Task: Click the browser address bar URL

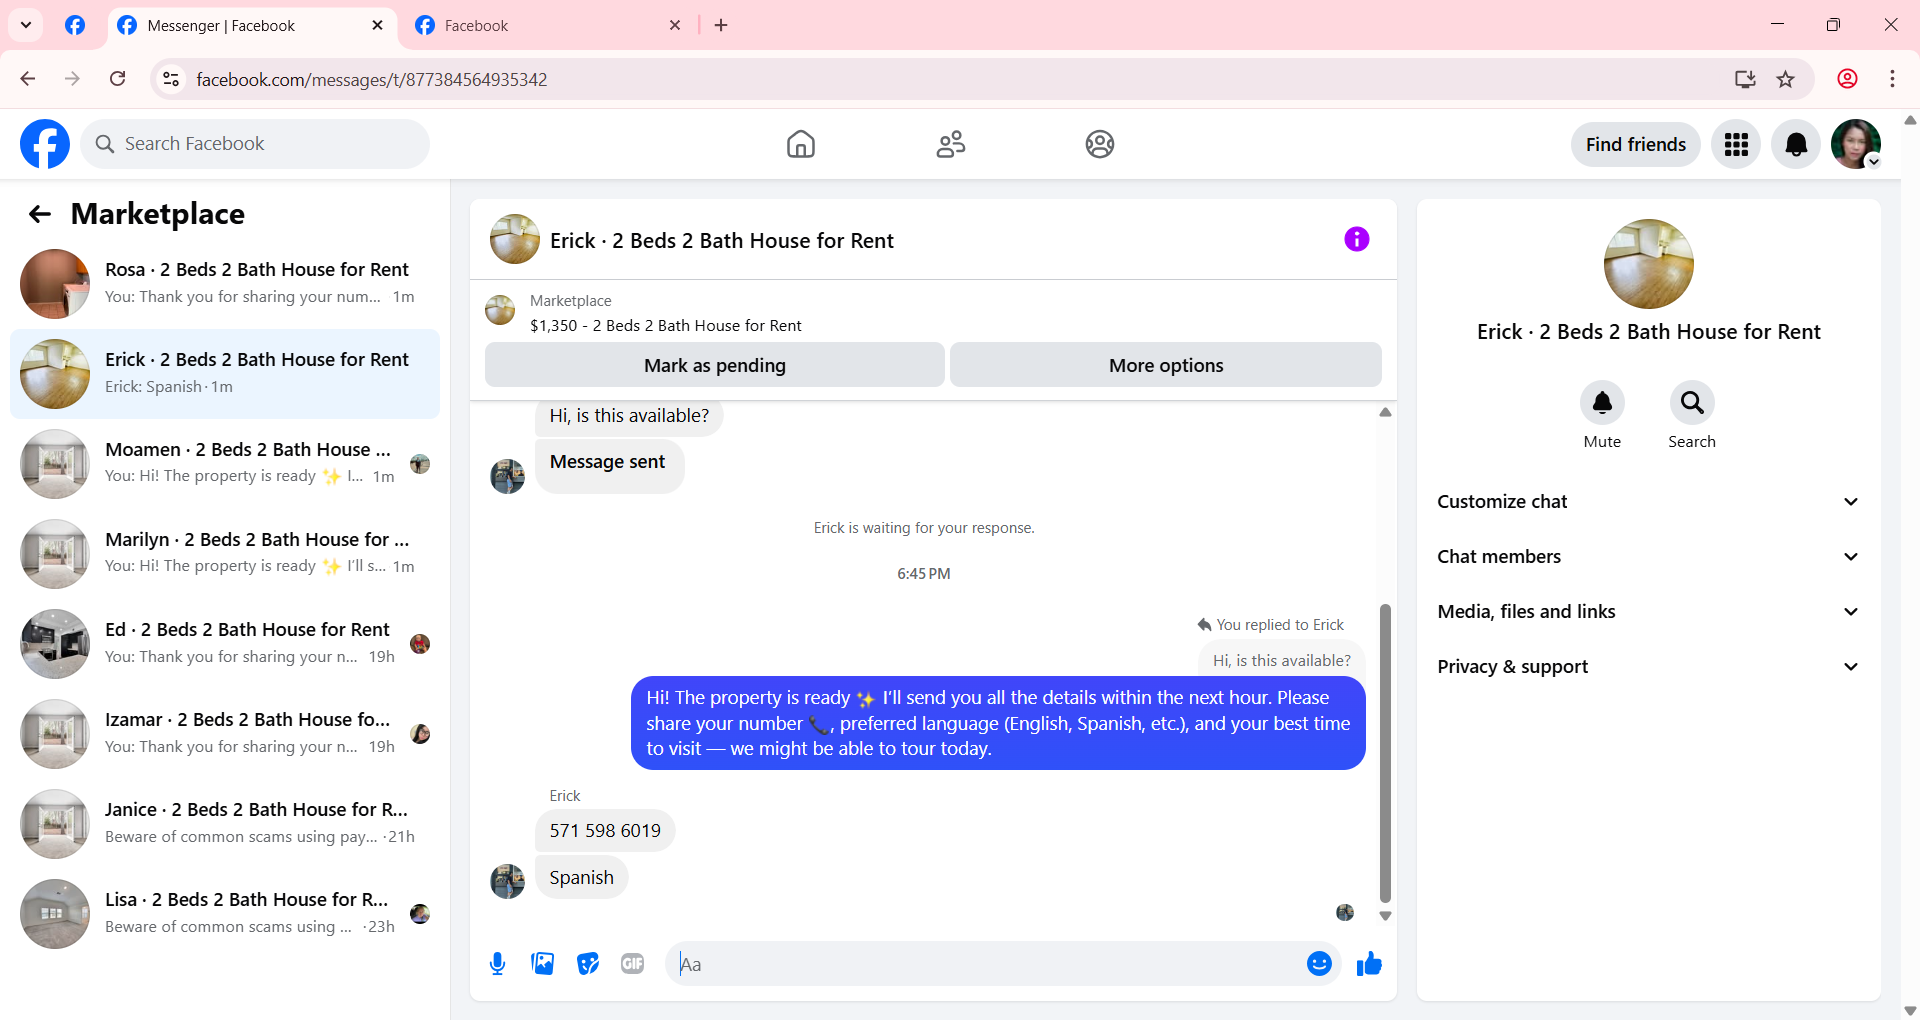Action: pos(372,79)
